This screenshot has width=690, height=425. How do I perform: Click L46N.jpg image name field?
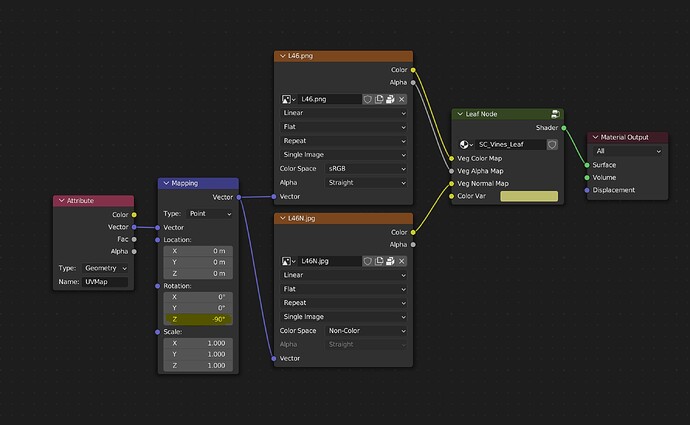point(329,261)
